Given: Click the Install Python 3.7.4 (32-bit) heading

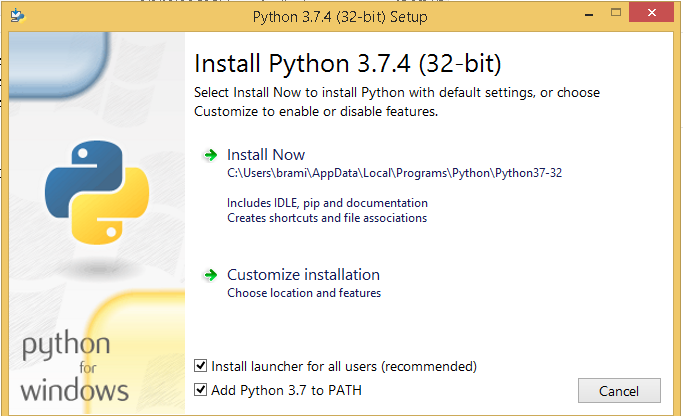Looking at the screenshot, I should [347, 64].
